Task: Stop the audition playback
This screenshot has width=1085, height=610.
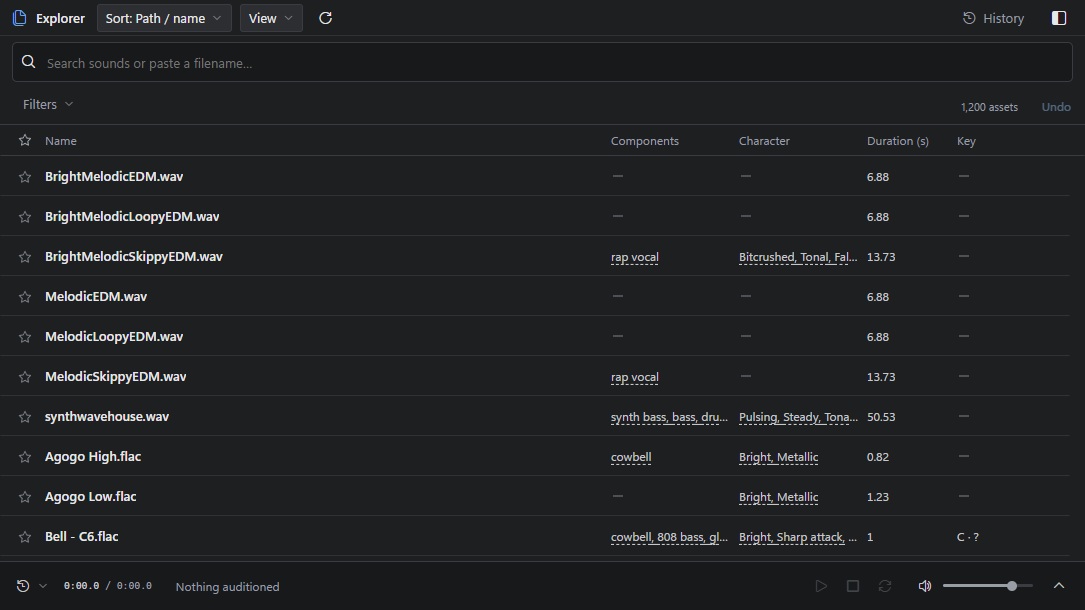Action: pos(852,586)
